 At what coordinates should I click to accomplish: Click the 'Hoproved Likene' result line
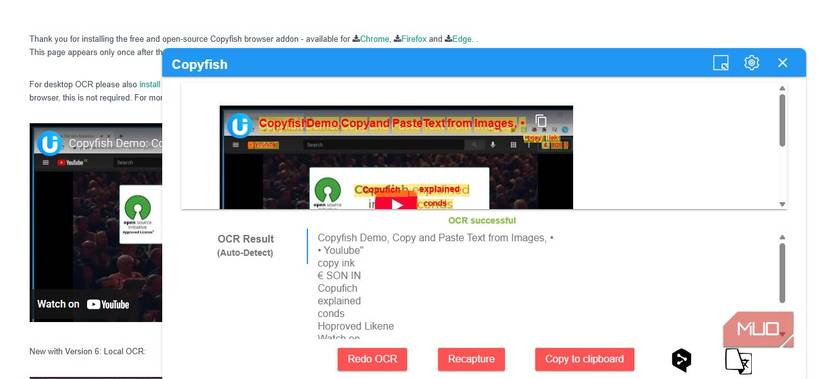(356, 326)
